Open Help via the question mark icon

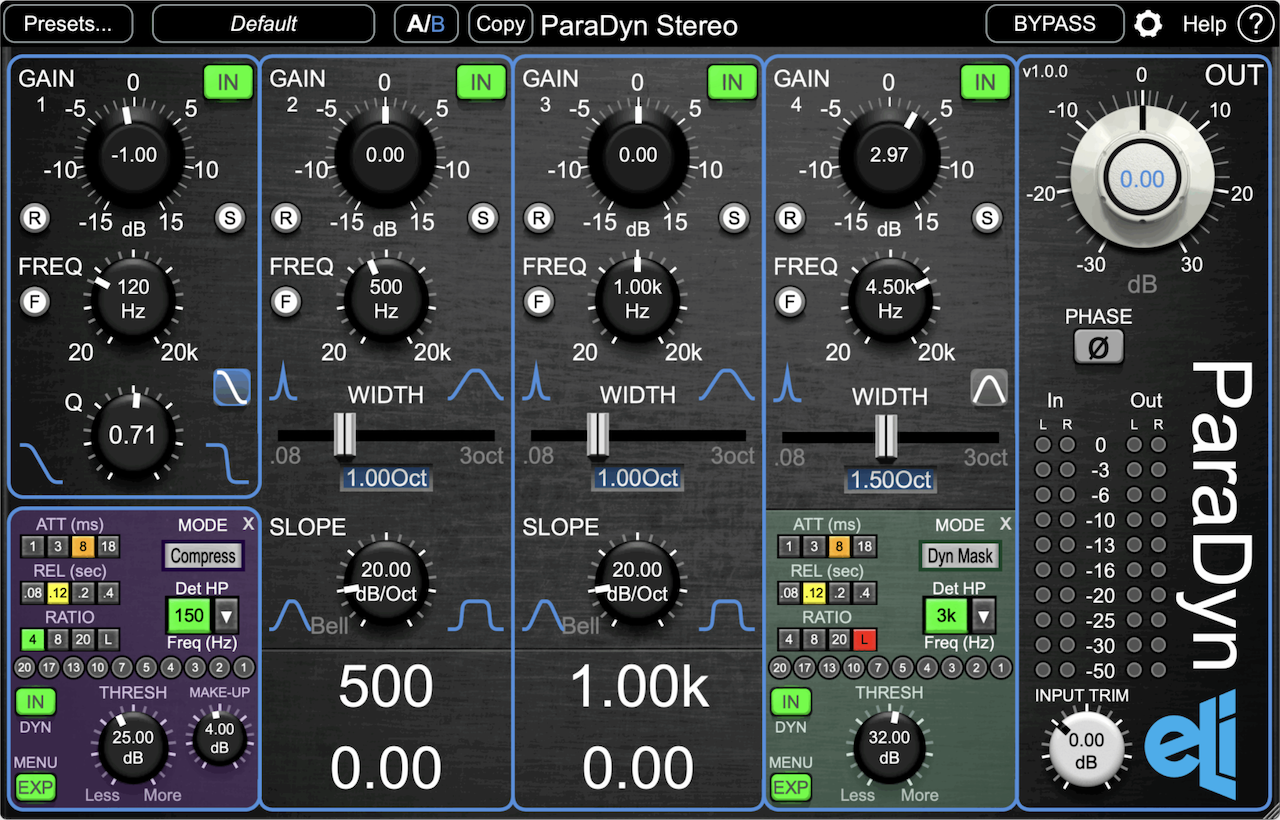tap(1254, 24)
